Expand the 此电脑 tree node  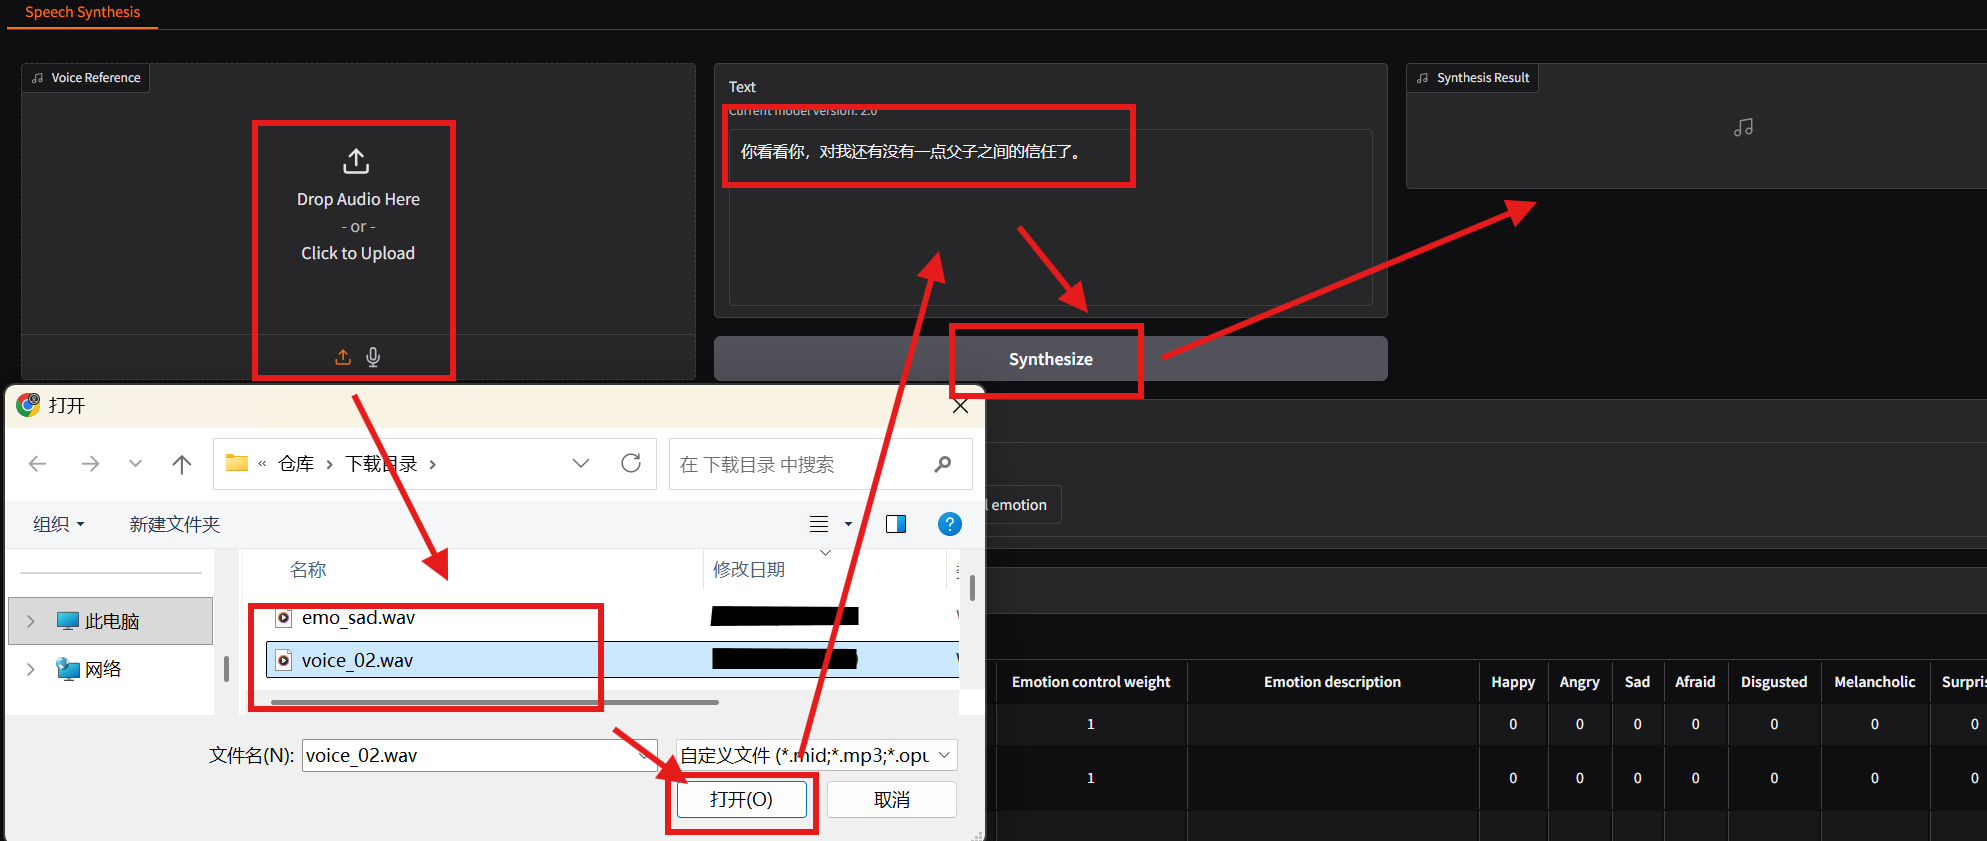[31, 621]
